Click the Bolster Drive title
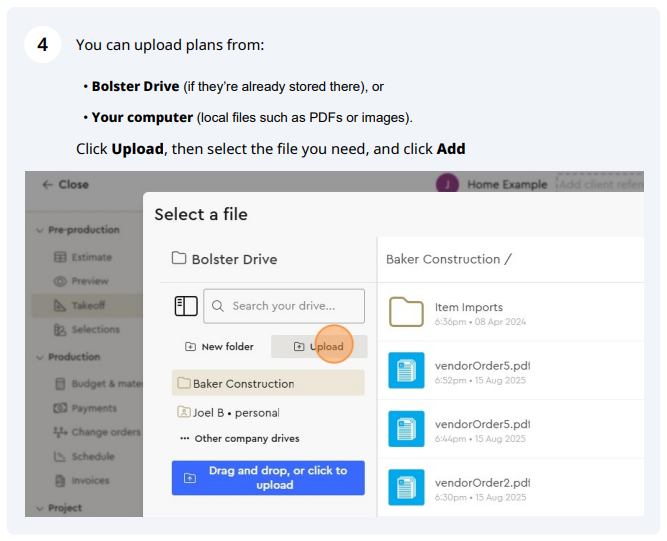667x541 pixels. coord(234,259)
